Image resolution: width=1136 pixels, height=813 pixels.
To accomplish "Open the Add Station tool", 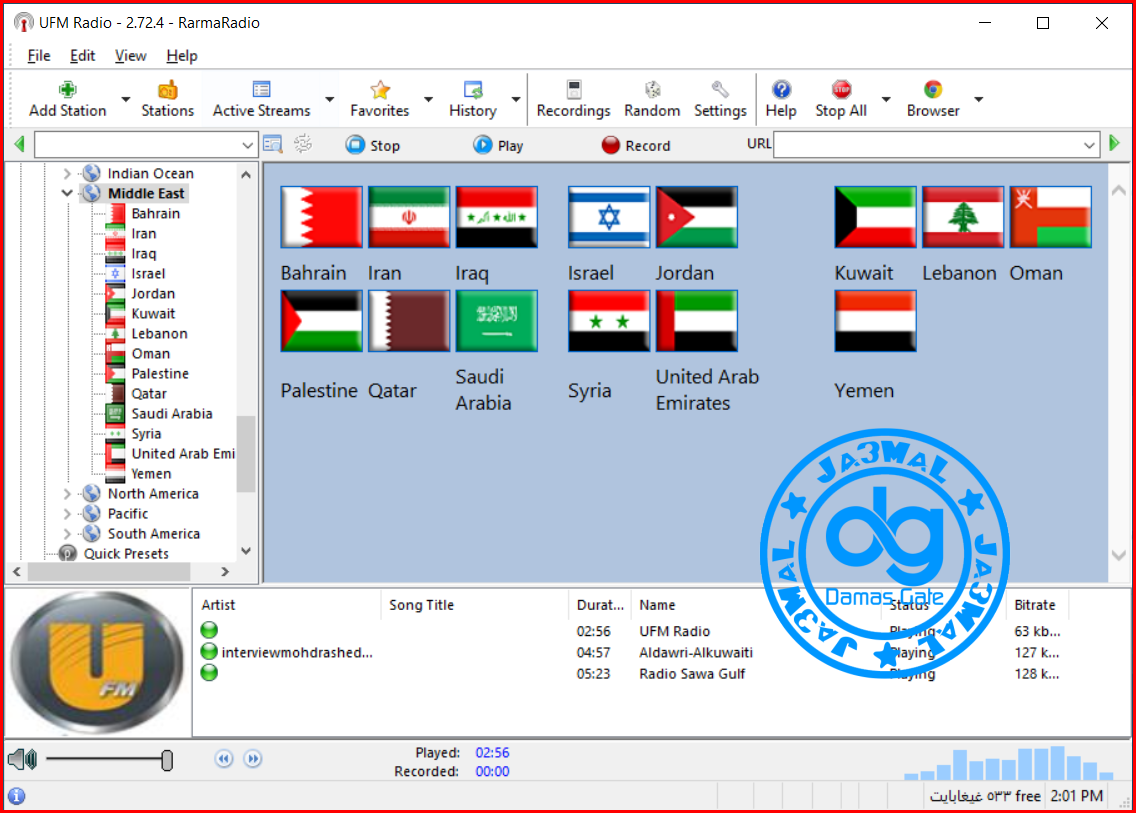I will [67, 99].
